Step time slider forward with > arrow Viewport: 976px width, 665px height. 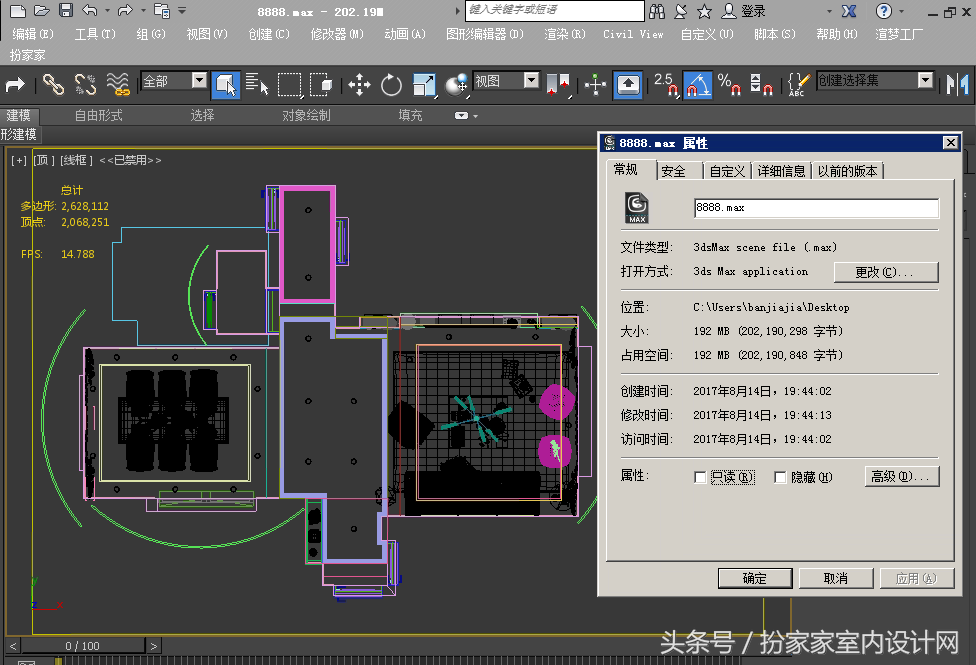click(153, 646)
